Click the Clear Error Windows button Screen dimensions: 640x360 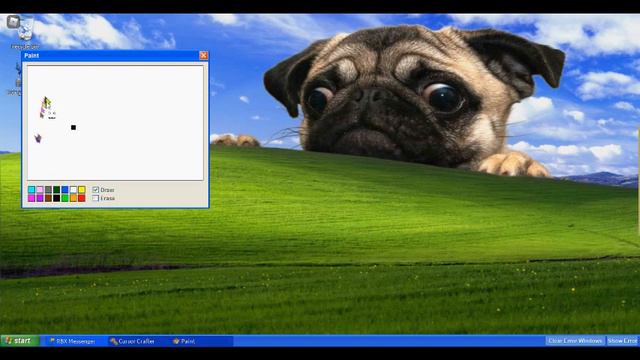point(575,341)
